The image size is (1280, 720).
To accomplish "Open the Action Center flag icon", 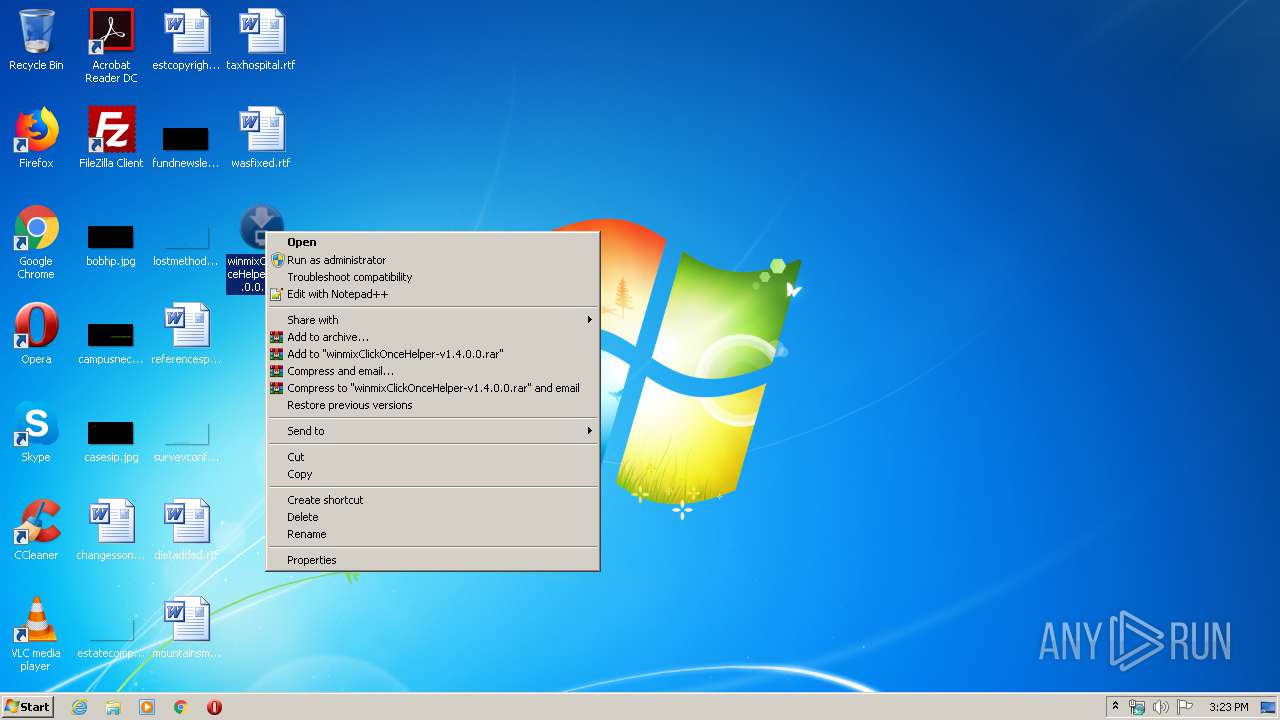I will 1184,707.
